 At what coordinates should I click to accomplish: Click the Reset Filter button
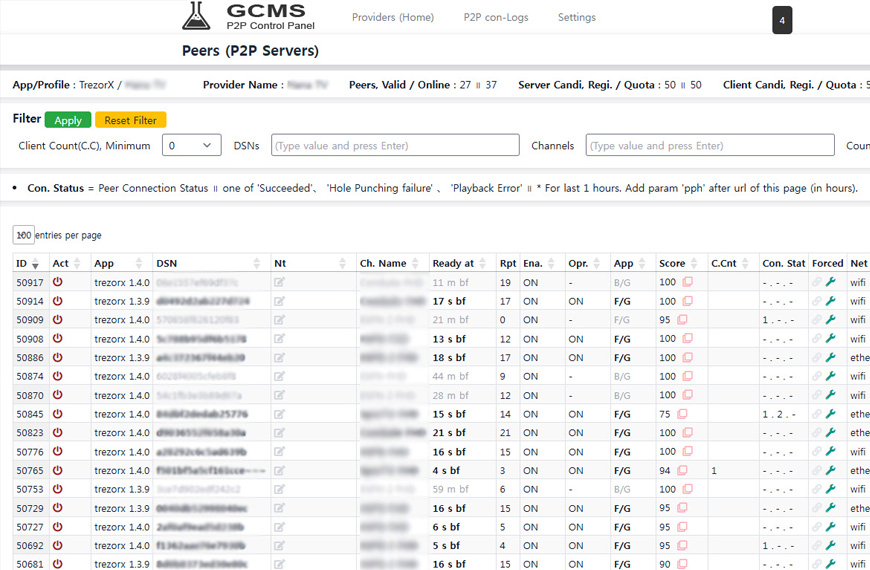[130, 120]
